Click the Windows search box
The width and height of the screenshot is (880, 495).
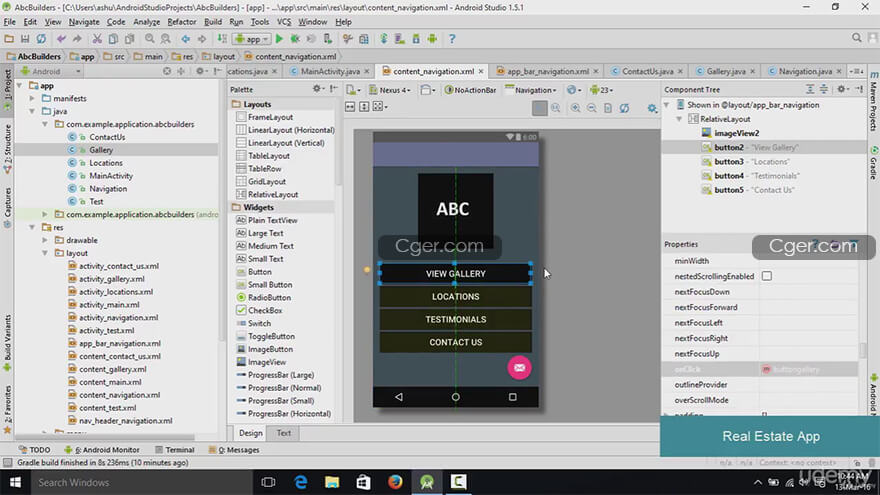[x=139, y=482]
